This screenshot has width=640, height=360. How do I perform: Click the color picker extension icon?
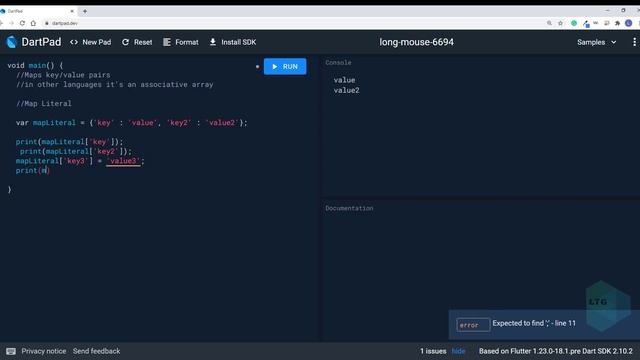[x=586, y=24]
